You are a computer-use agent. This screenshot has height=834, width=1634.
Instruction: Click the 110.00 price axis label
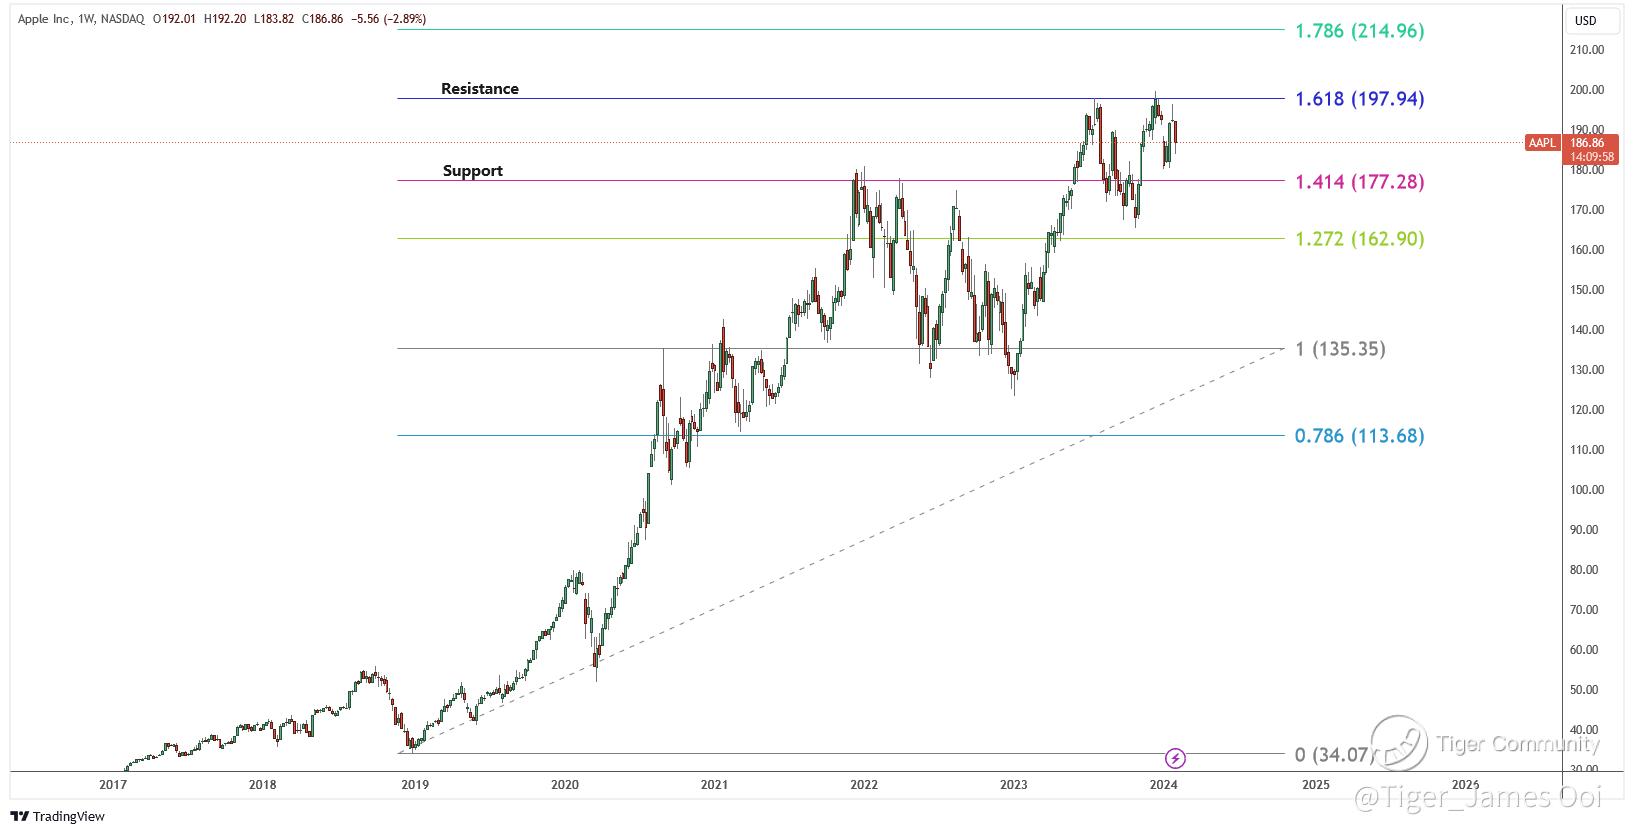pos(1587,450)
